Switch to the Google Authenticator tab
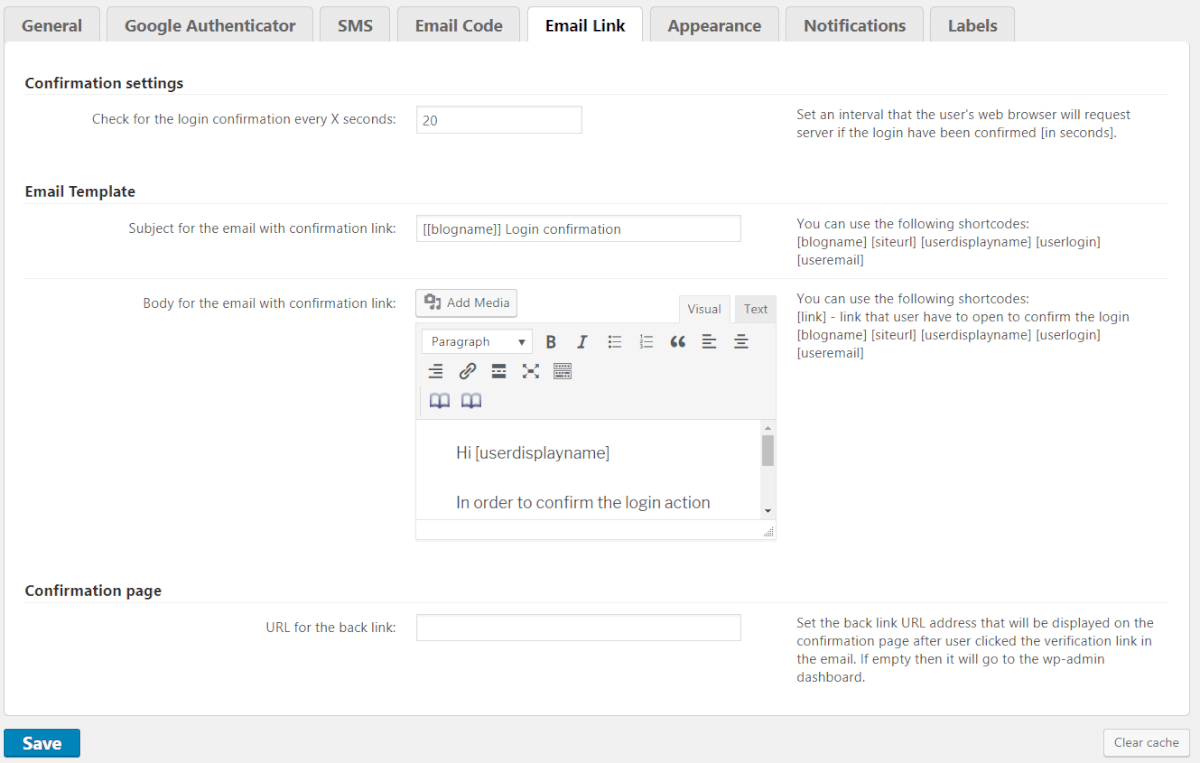Image resolution: width=1200 pixels, height=763 pixels. tap(210, 26)
